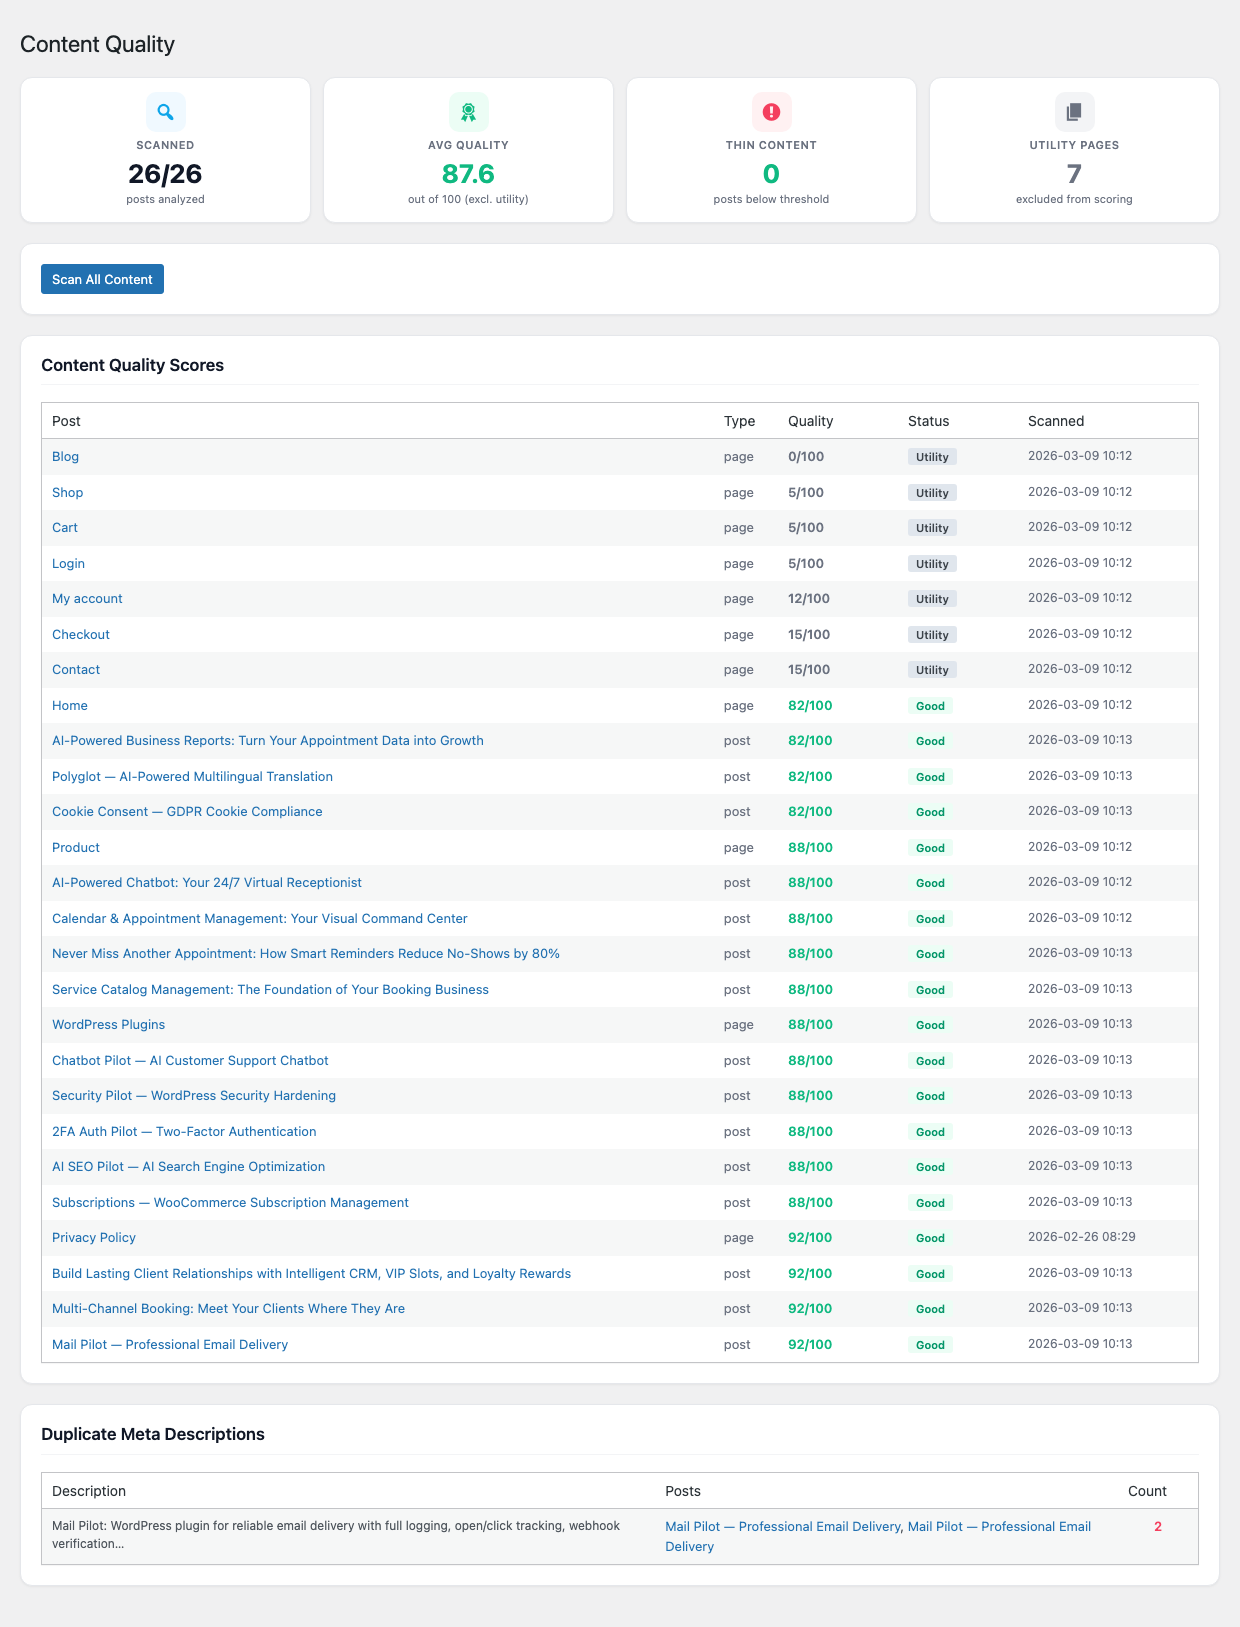Image resolution: width=1240 pixels, height=1627 pixels.
Task: Click the duplicate count value 2
Action: [1158, 1527]
